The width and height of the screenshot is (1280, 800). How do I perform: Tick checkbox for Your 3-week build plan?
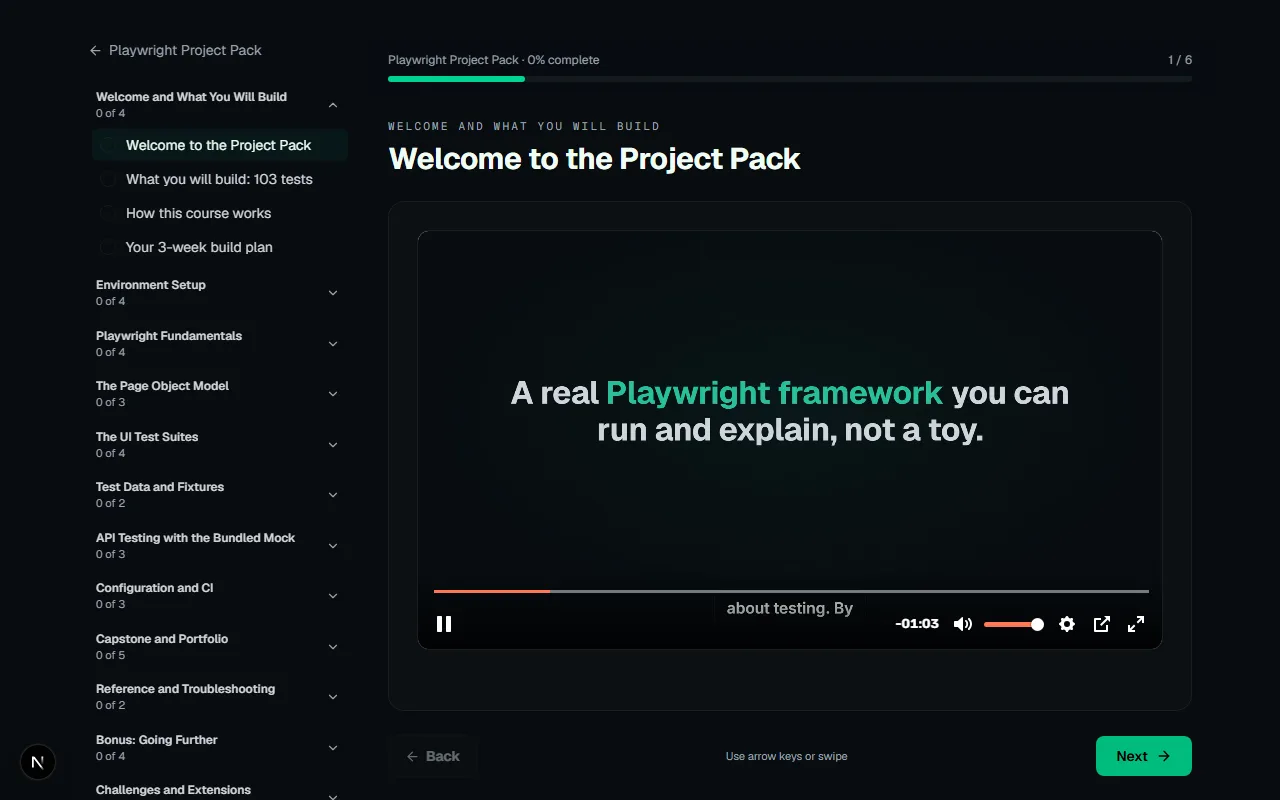point(108,247)
